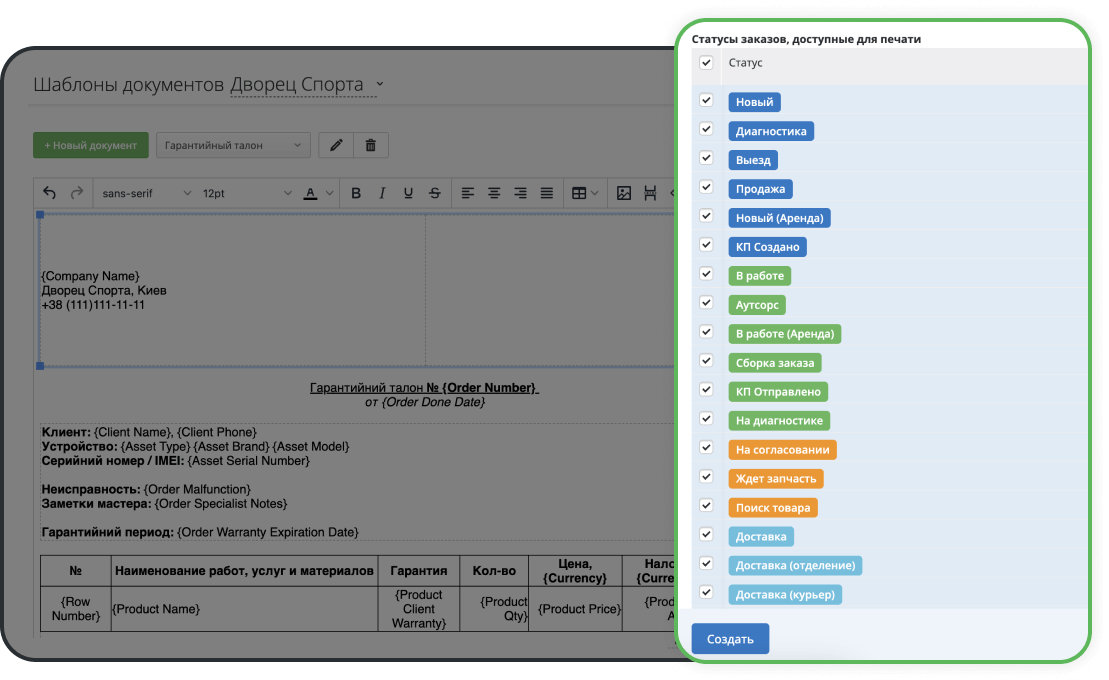Delete the template with trash icon
Viewport: 1109px width, 680px height.
(x=371, y=145)
